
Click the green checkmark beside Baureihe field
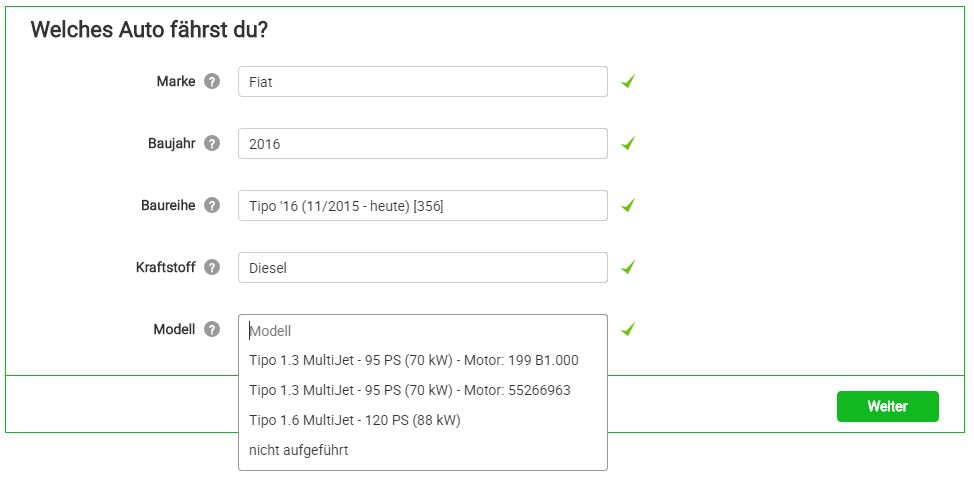628,206
